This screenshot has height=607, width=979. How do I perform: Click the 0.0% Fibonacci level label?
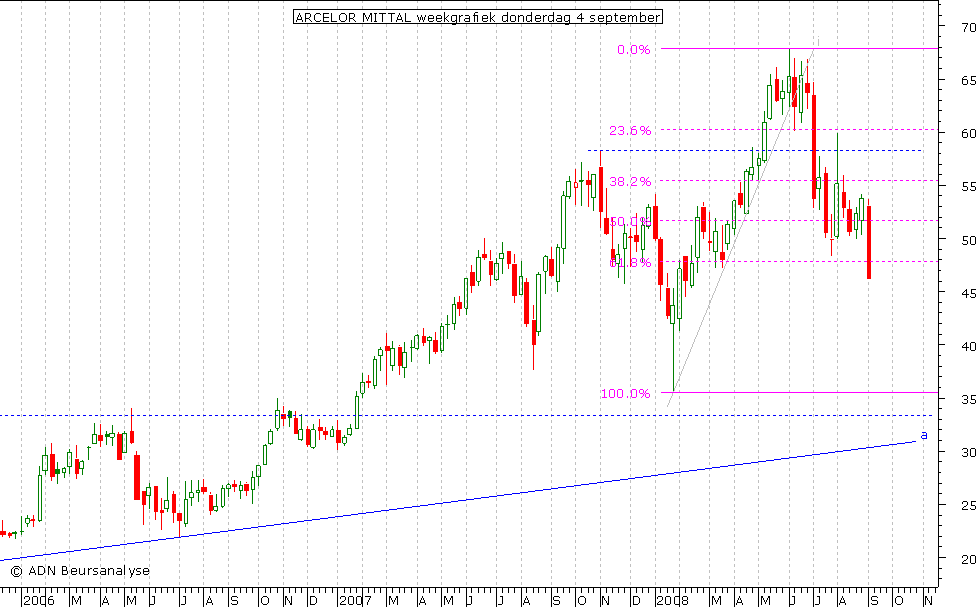tap(634, 49)
